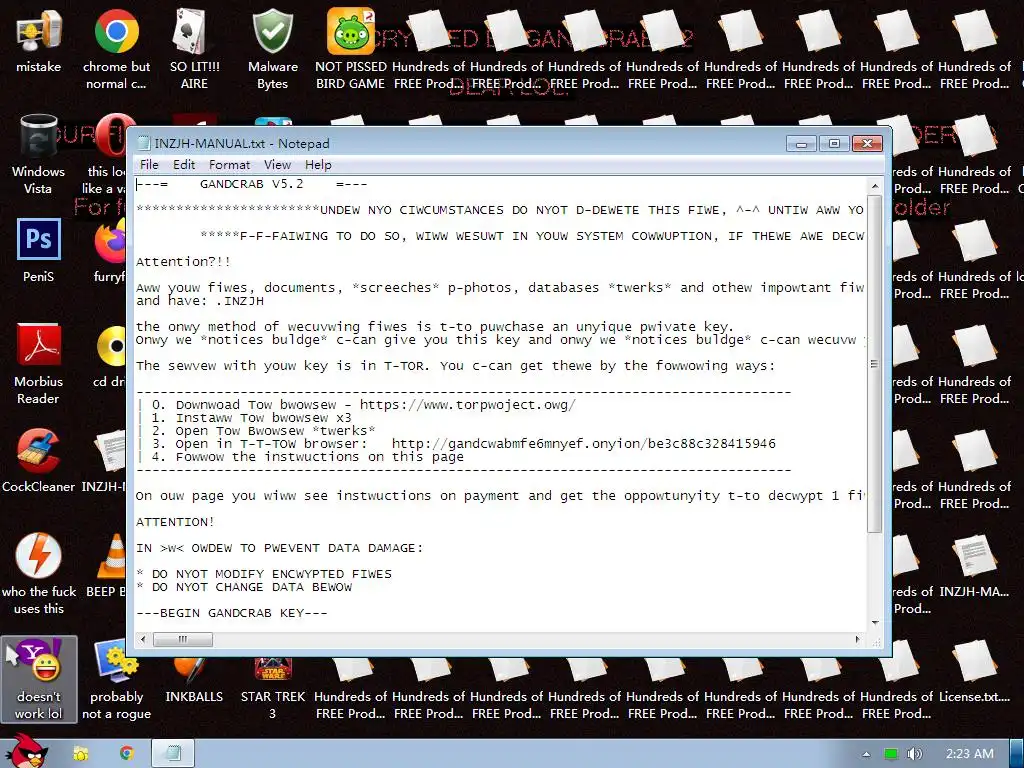The height and width of the screenshot is (768, 1024).
Task: Click the '1. Instaww Tow bwowsew x3' line
Action: point(251,418)
